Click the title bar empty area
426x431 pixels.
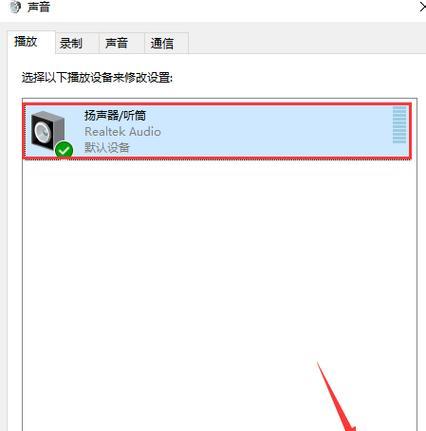coord(233,7)
